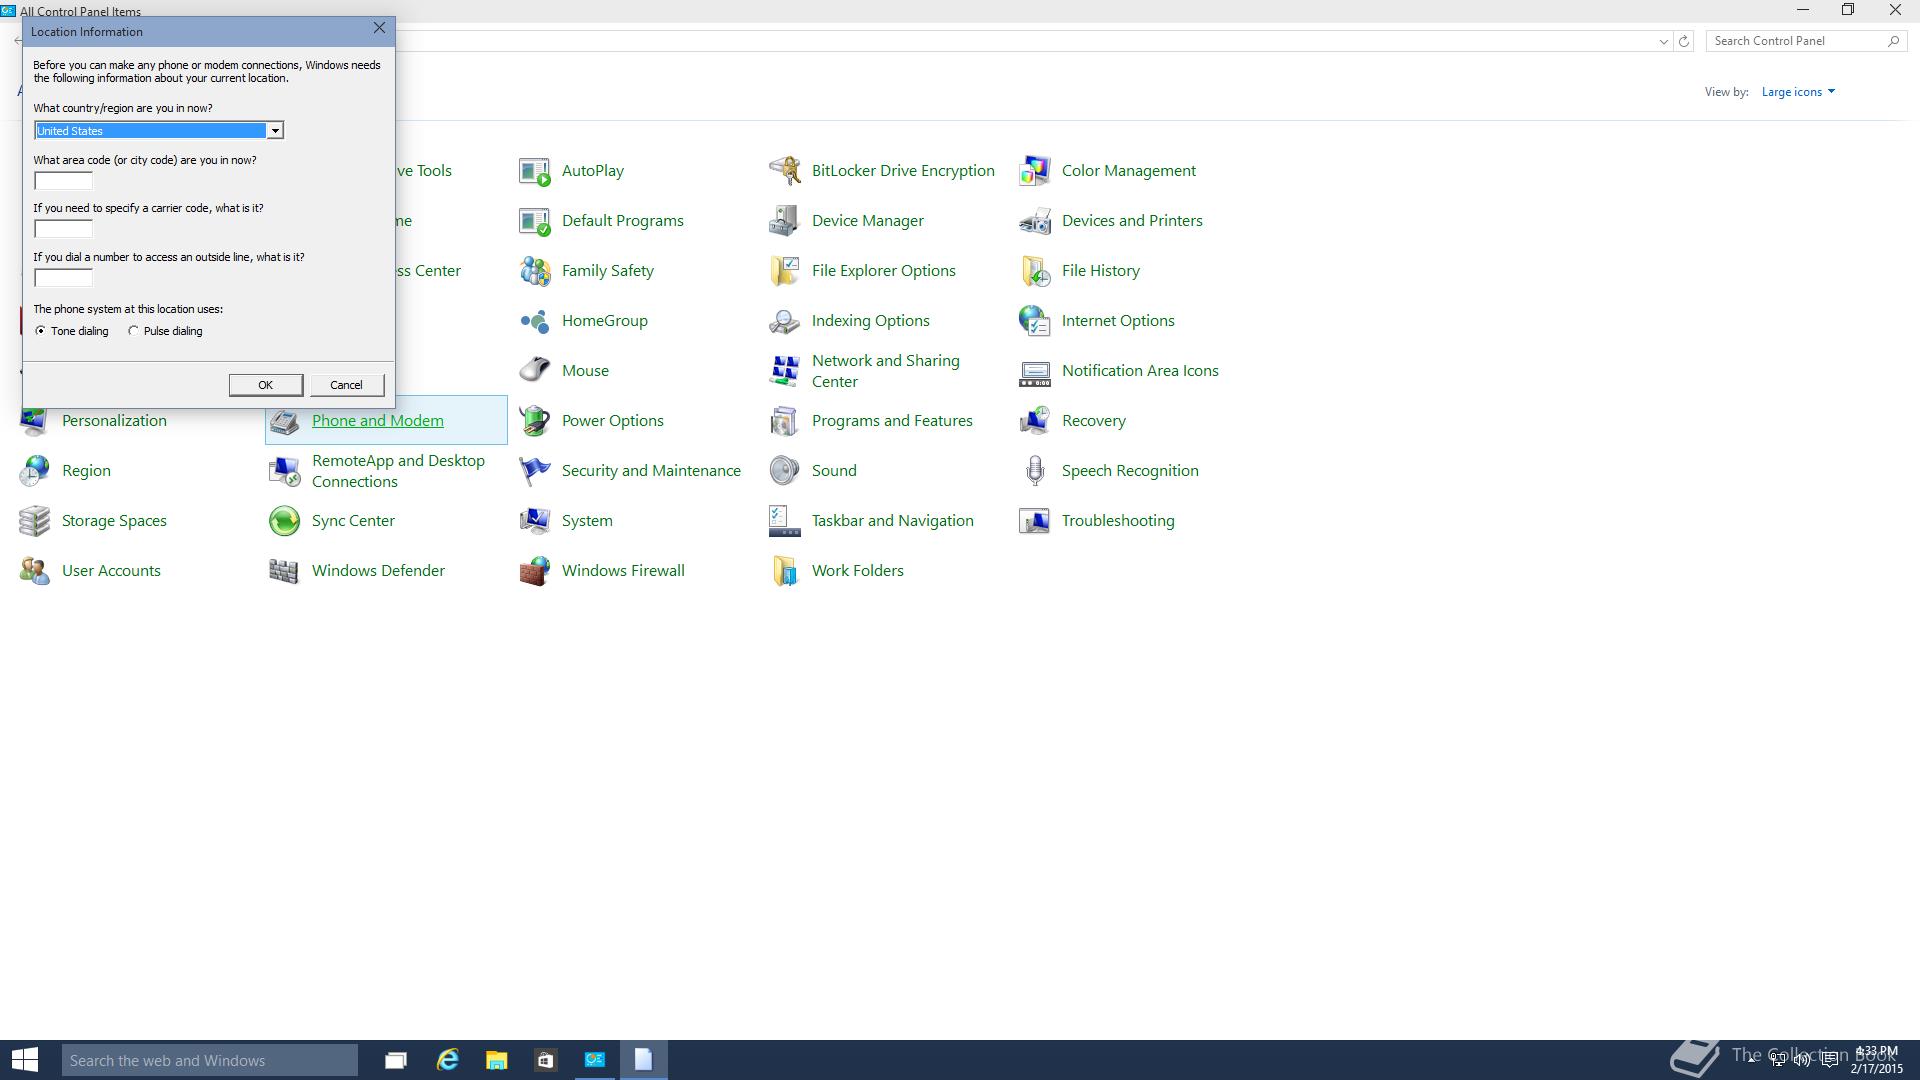1920x1080 pixels.
Task: Open Task View on the taskbar
Action: point(396,1060)
